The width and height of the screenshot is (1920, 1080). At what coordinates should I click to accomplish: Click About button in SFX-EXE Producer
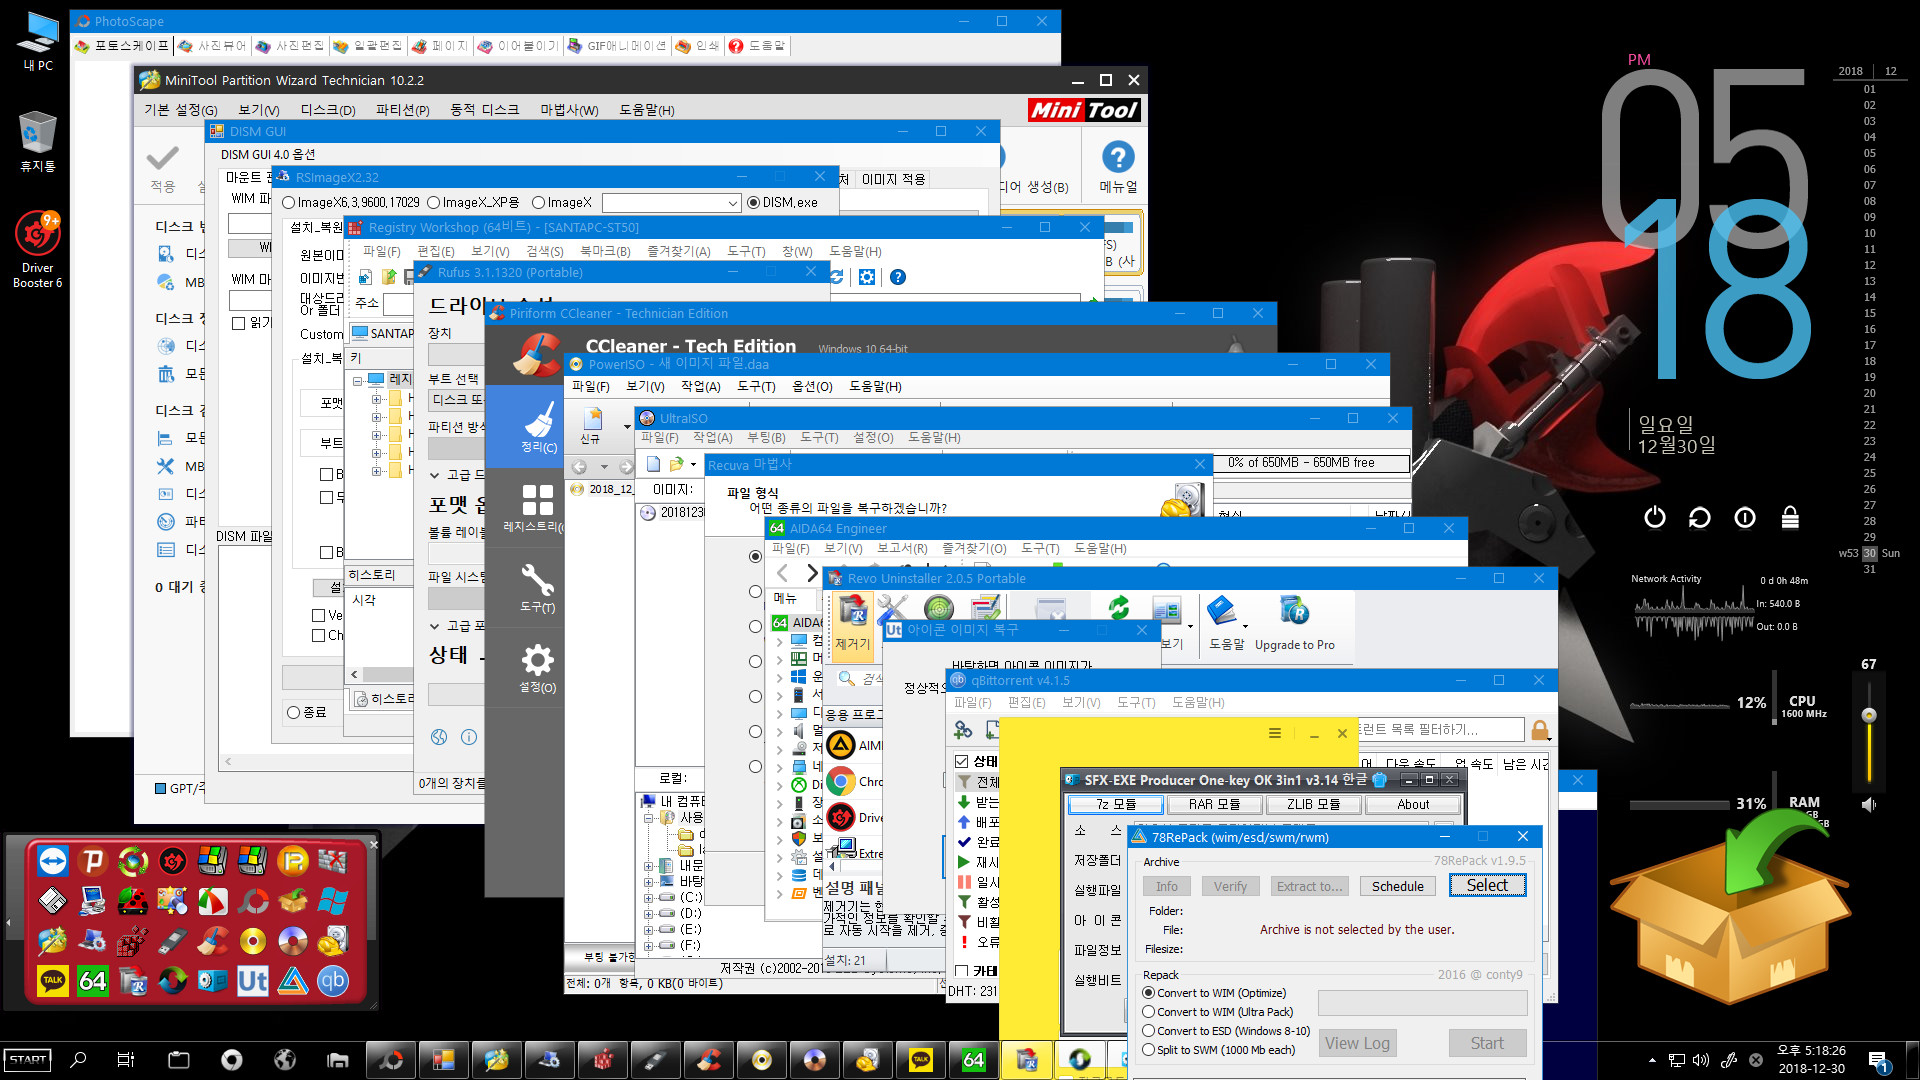(x=1412, y=804)
